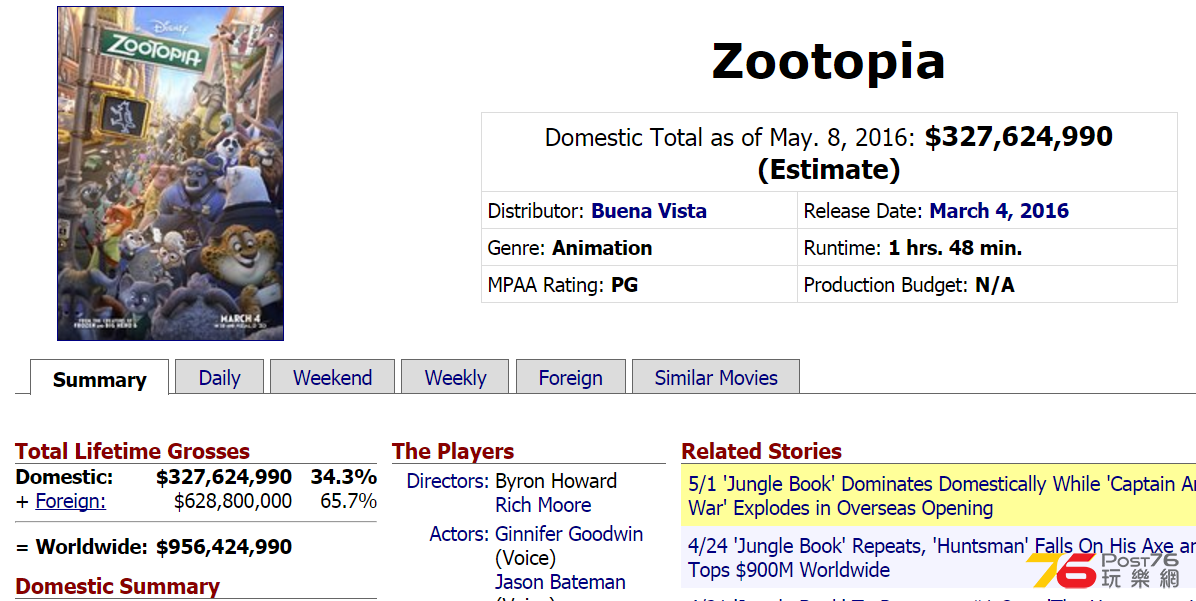Open the Zootopia movie poster image
1196x601 pixels.
coord(170,173)
